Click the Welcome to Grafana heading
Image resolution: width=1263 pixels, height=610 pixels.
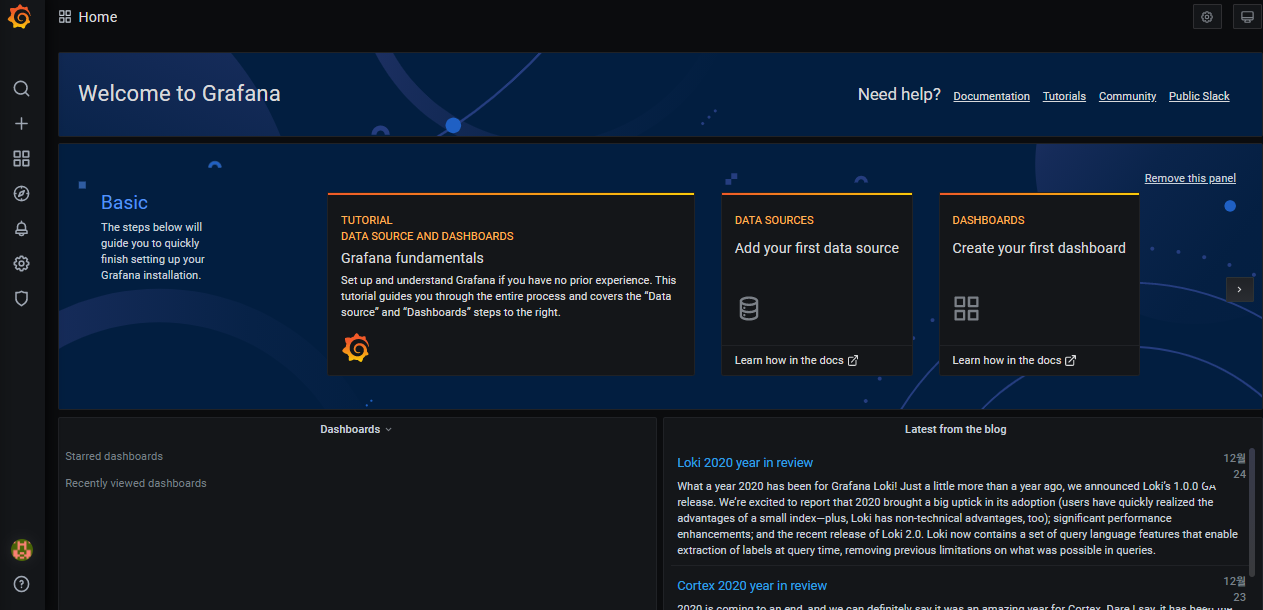point(179,94)
